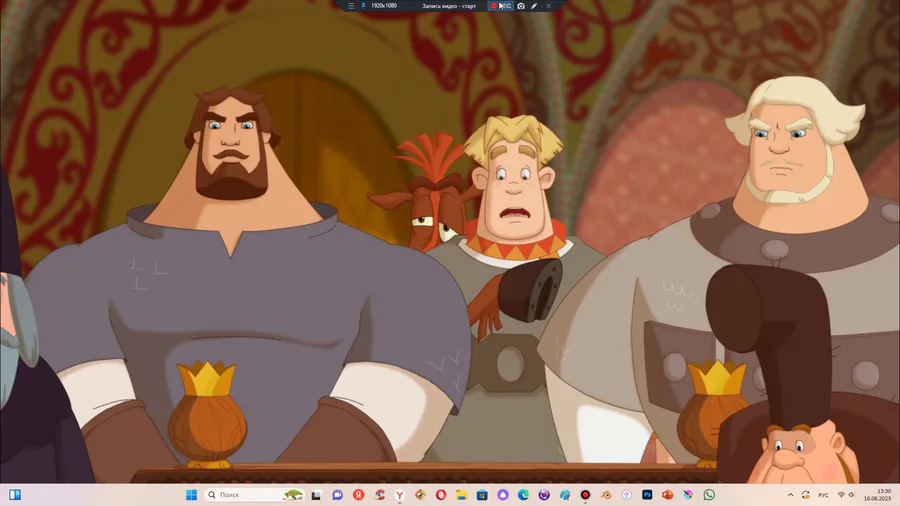Open network Wi-Fi settings in tray
Viewport: 900px width, 506px height.
841,495
